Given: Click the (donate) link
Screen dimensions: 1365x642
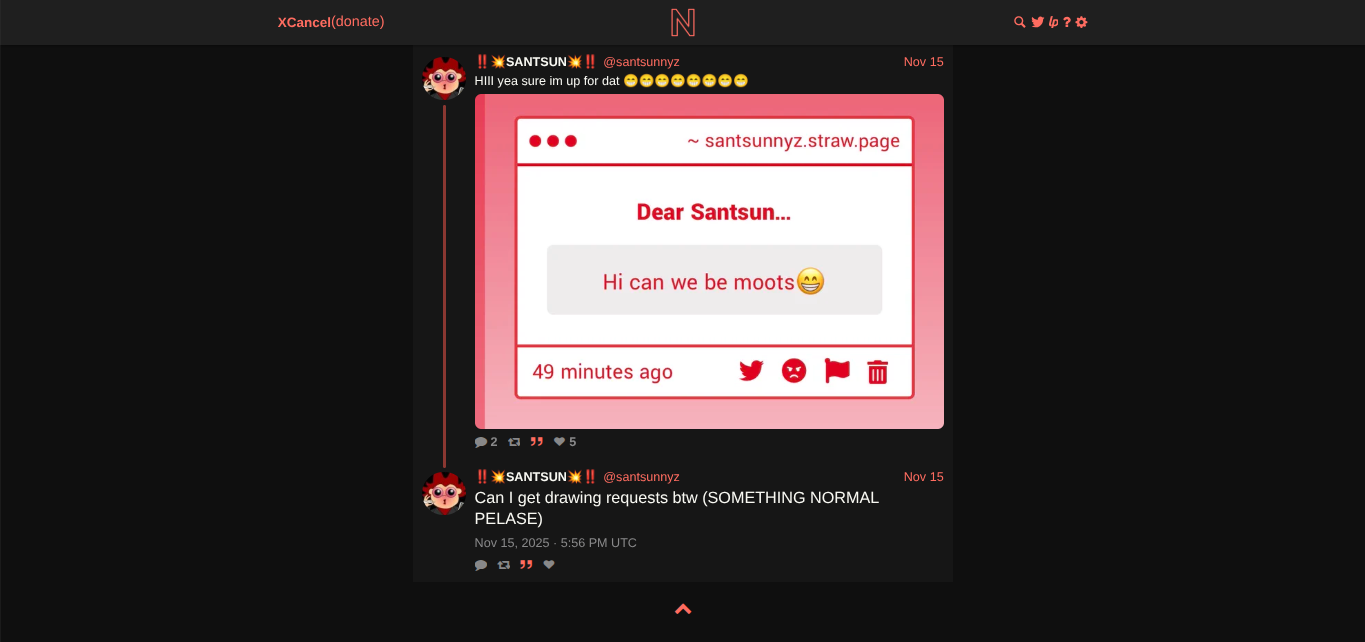Looking at the screenshot, I should (358, 22).
